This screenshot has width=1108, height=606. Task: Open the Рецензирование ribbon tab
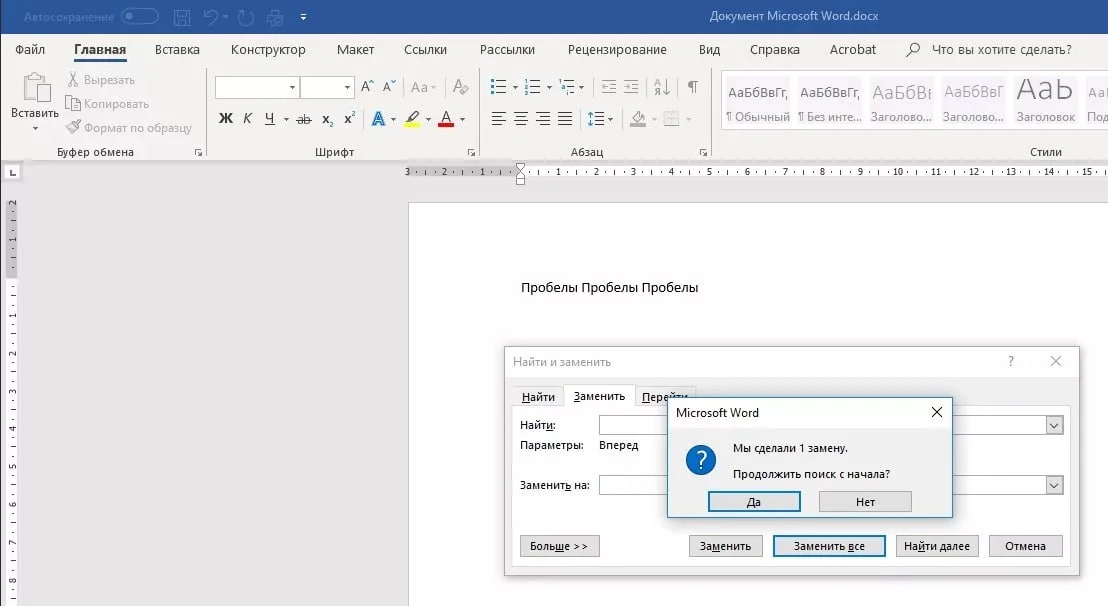617,49
